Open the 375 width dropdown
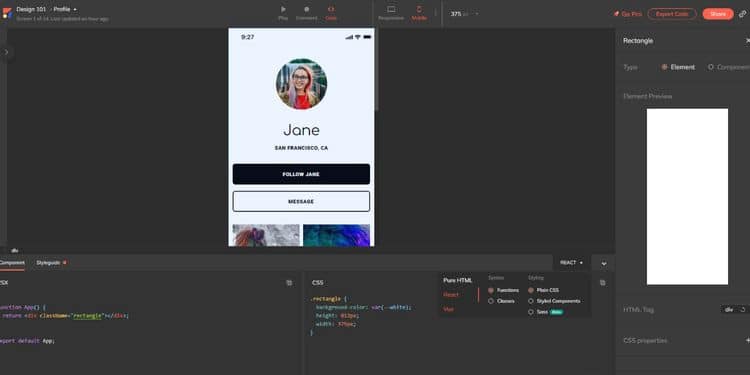Viewport: 750px width, 375px height. pos(464,14)
